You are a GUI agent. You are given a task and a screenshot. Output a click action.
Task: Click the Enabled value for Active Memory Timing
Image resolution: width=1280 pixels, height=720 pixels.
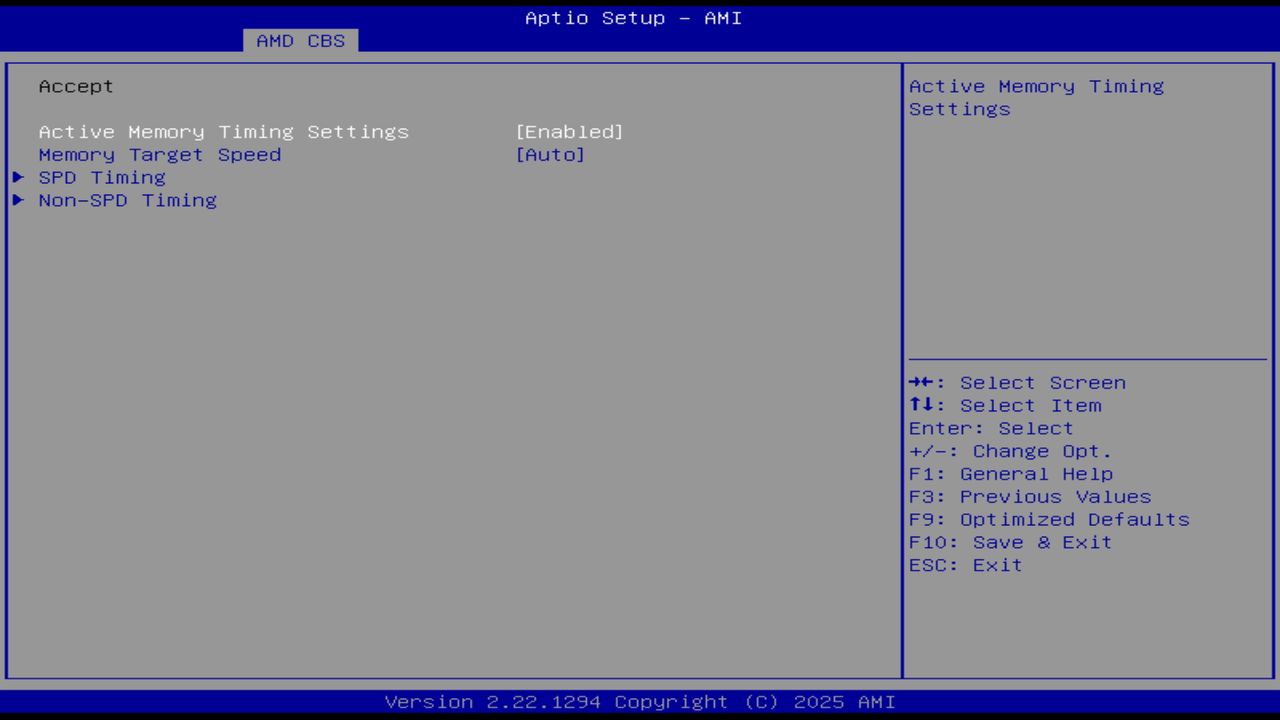(x=570, y=131)
